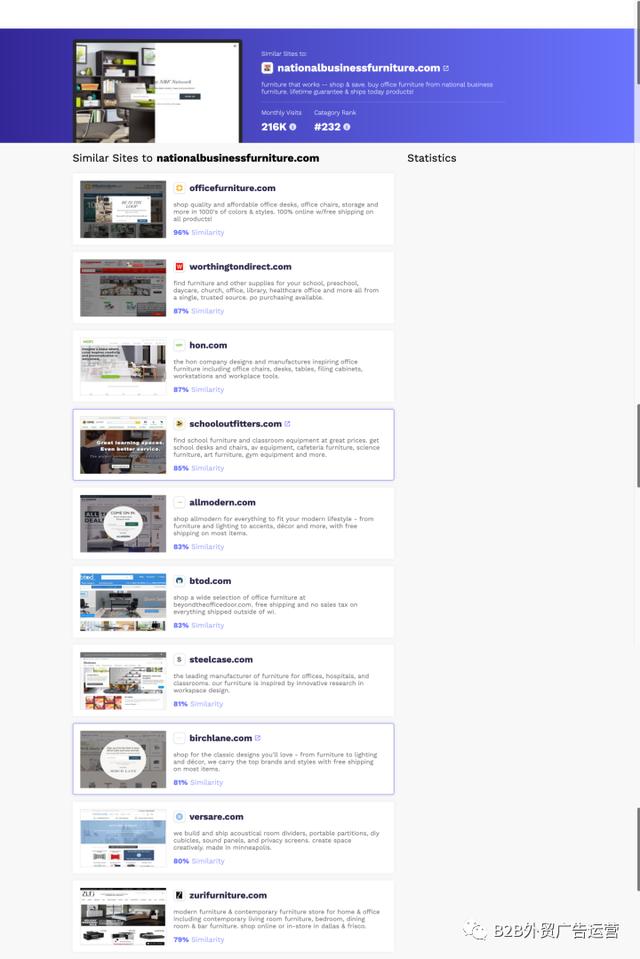Click the btod.com favicon
The width and height of the screenshot is (640, 959).
click(x=179, y=581)
